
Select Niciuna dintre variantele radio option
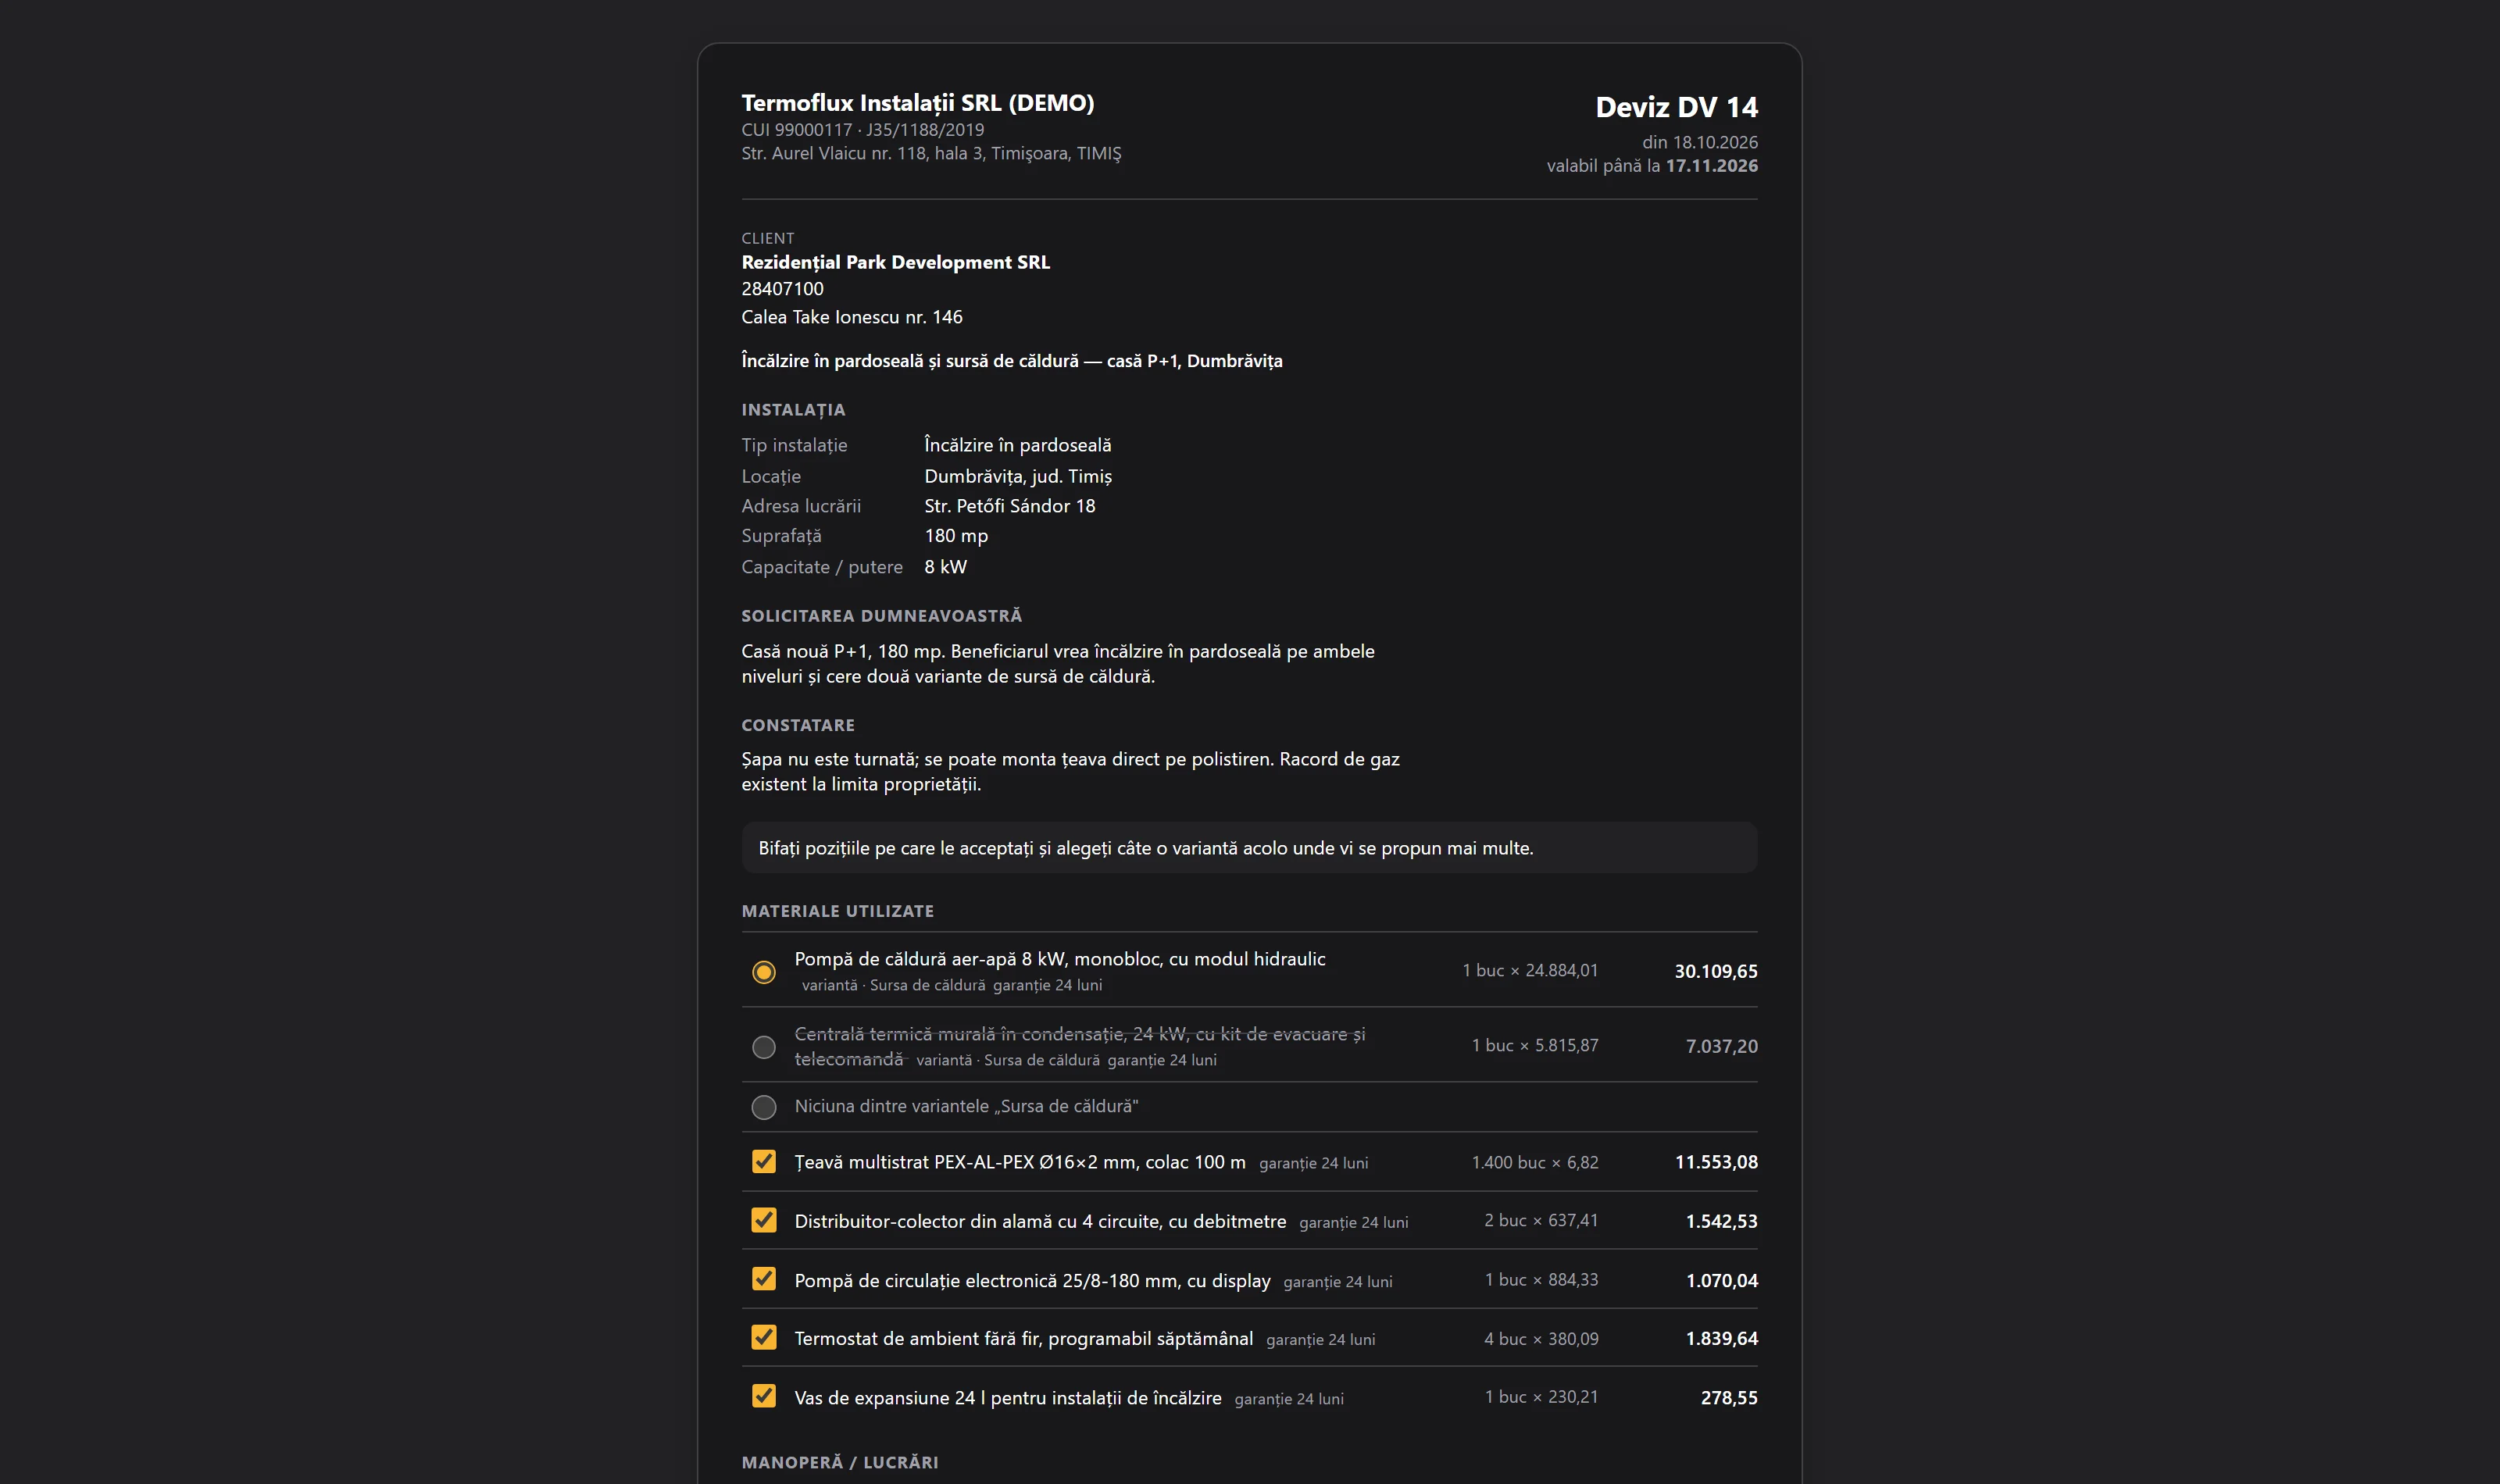(x=763, y=1106)
